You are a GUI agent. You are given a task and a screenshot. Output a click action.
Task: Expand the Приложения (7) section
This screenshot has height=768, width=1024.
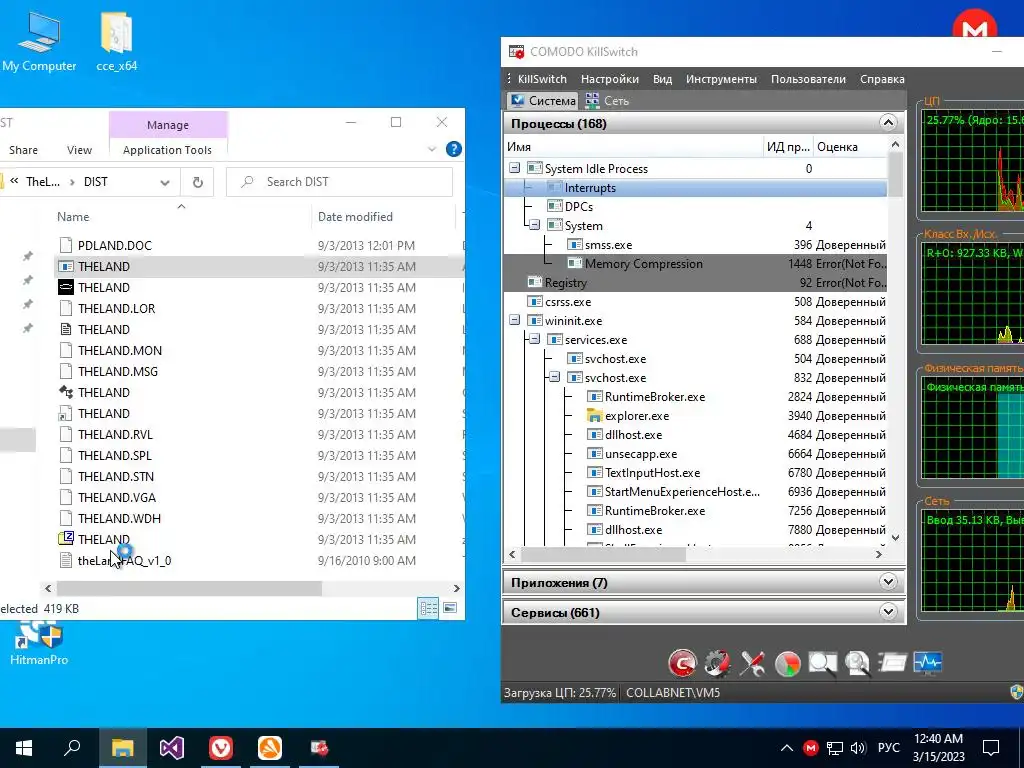pyautogui.click(x=888, y=581)
